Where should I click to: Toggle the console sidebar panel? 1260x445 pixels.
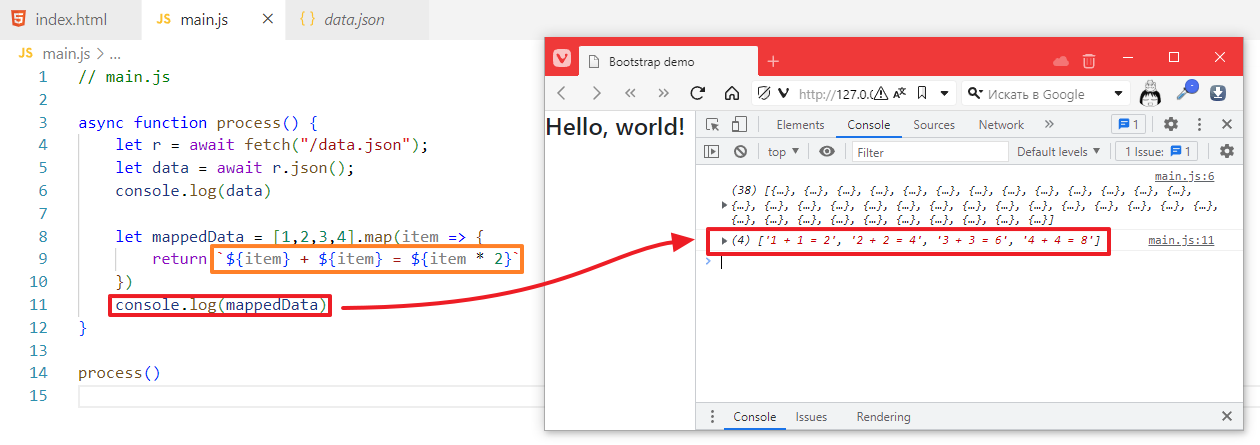tap(712, 152)
